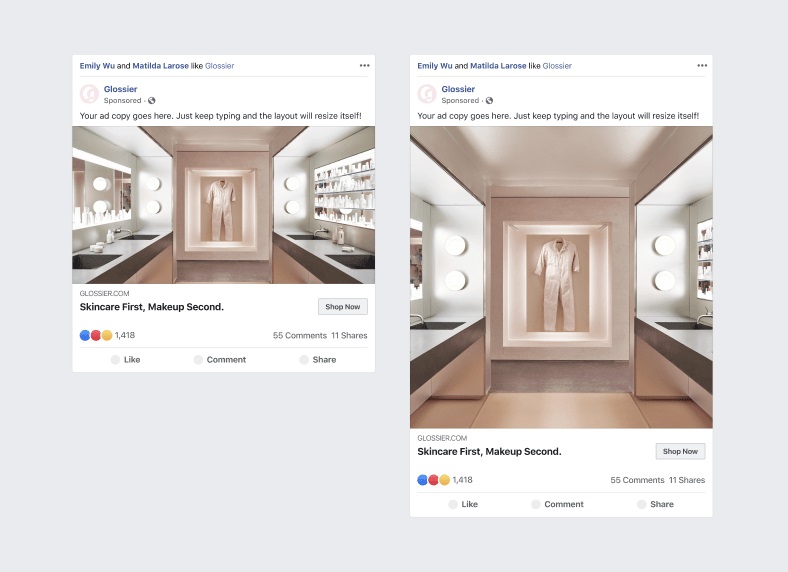788x572 pixels.
Task: Open Emily Wu's profile link in the left card
Action: [x=97, y=66]
